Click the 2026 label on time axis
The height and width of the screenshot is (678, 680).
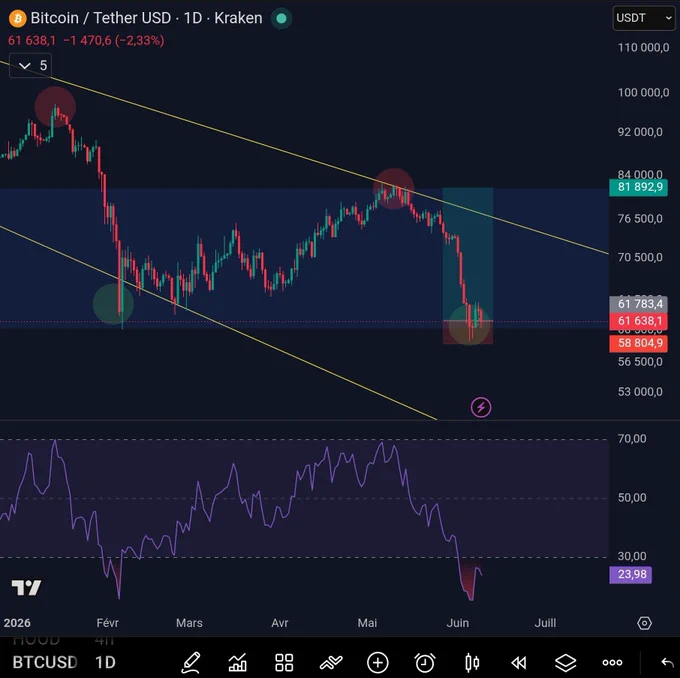point(17,623)
